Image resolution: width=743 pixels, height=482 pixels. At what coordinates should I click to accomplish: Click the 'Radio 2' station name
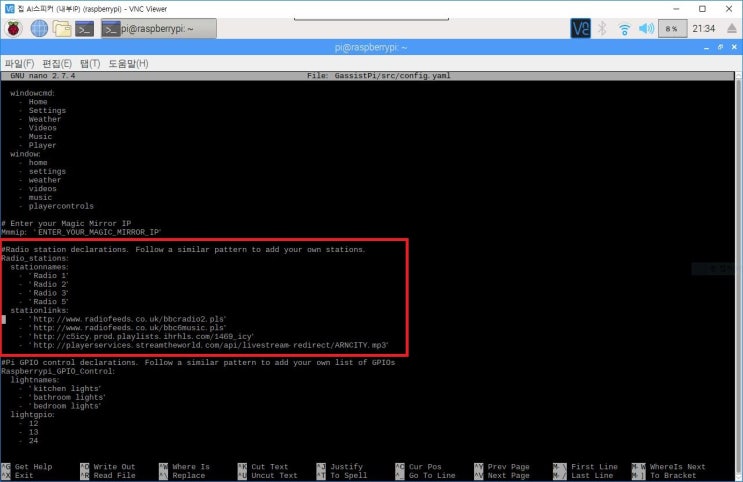click(x=49, y=284)
